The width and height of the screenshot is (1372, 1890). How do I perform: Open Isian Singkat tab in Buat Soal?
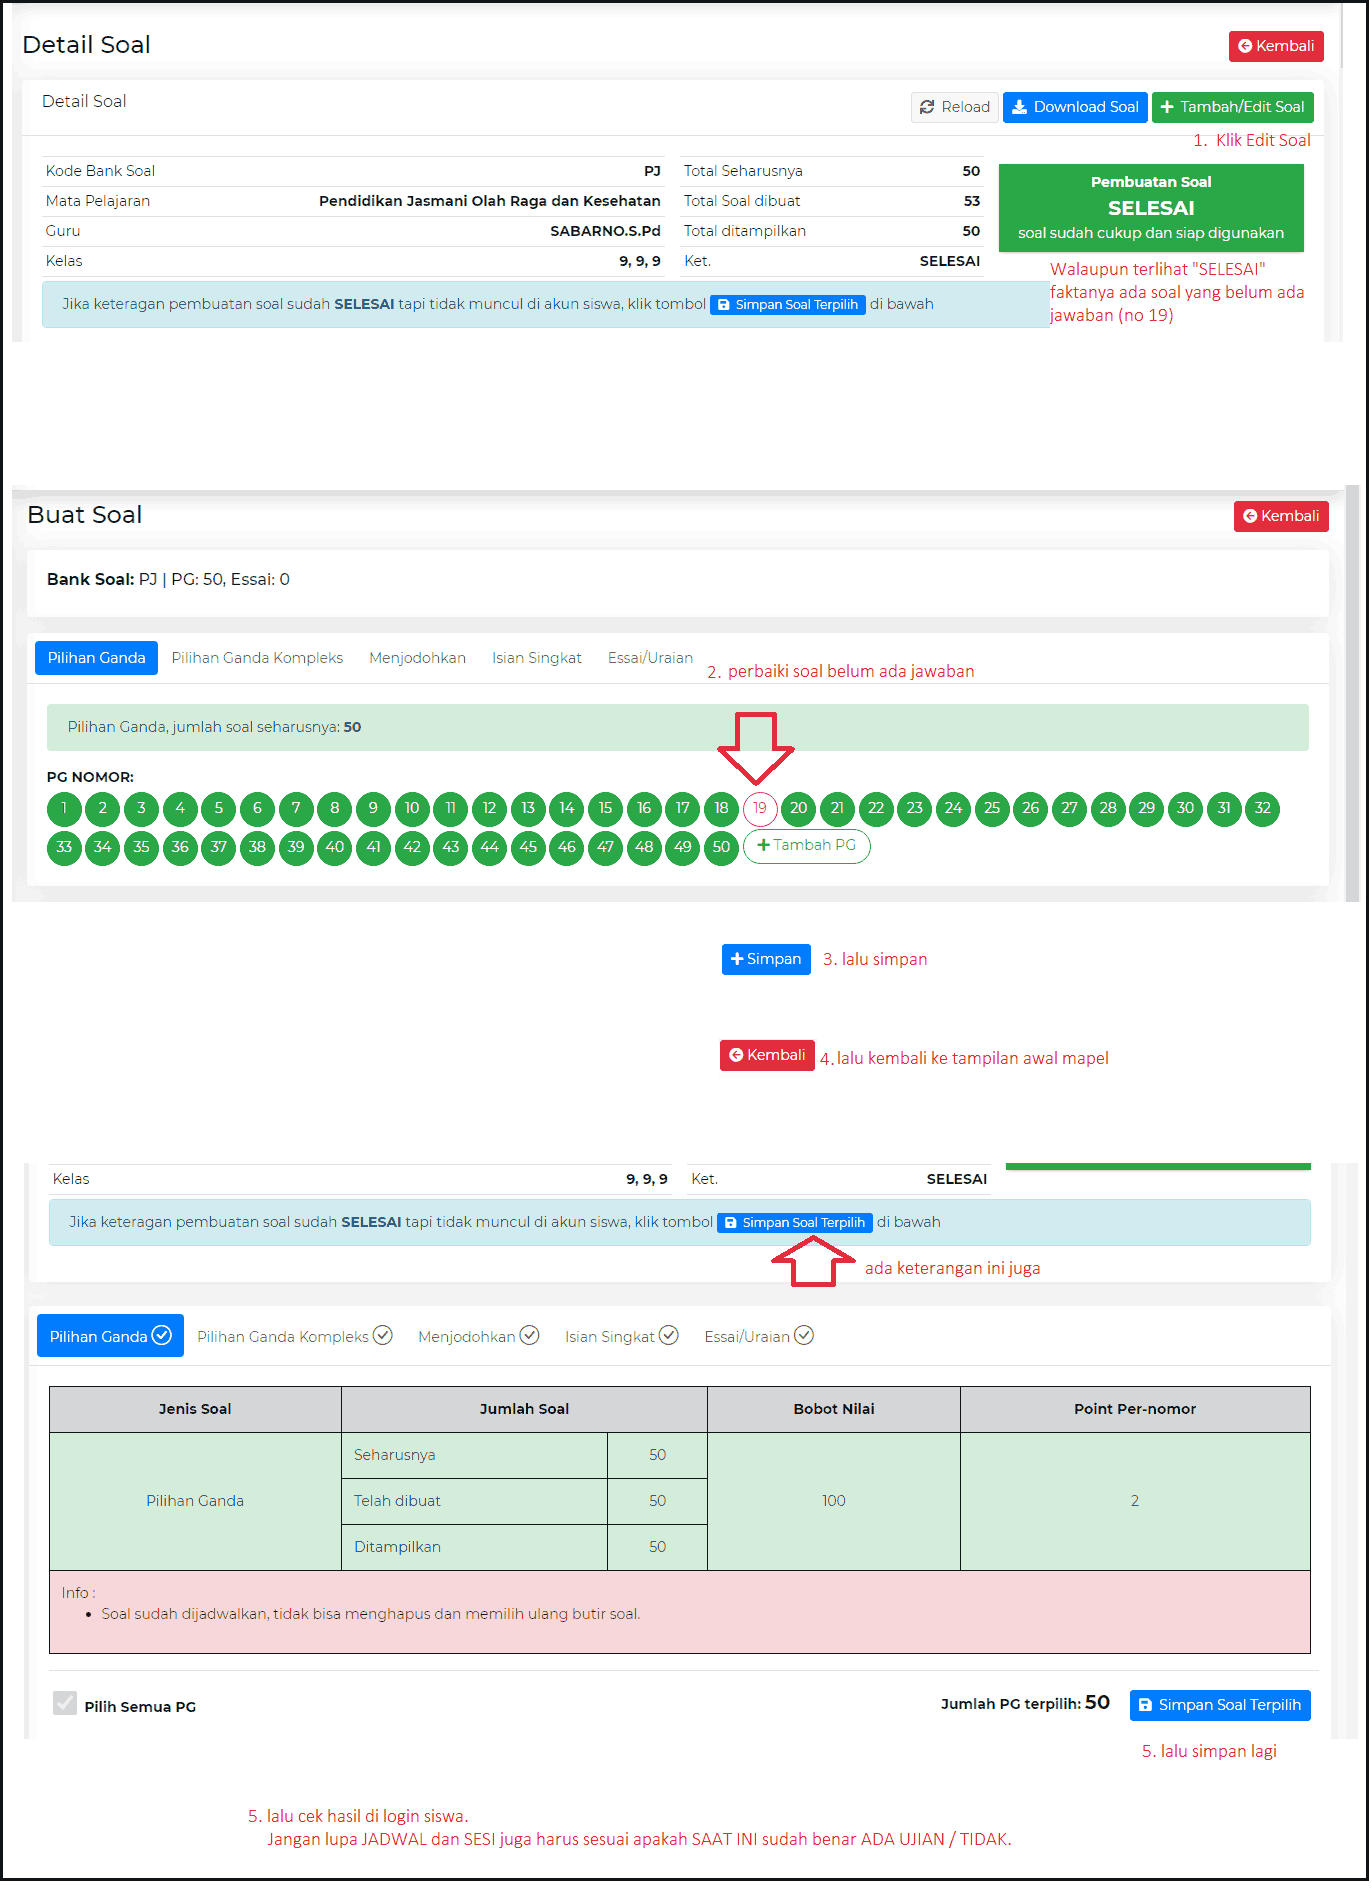pos(538,659)
